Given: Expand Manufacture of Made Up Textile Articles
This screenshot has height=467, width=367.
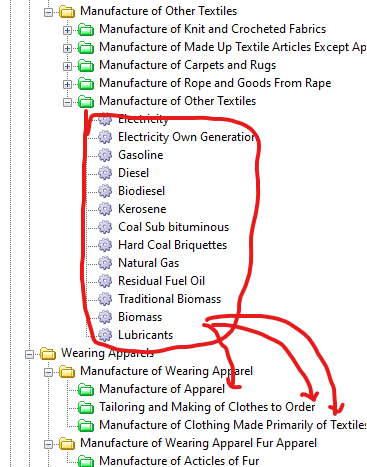Looking at the screenshot, I should tap(67, 48).
